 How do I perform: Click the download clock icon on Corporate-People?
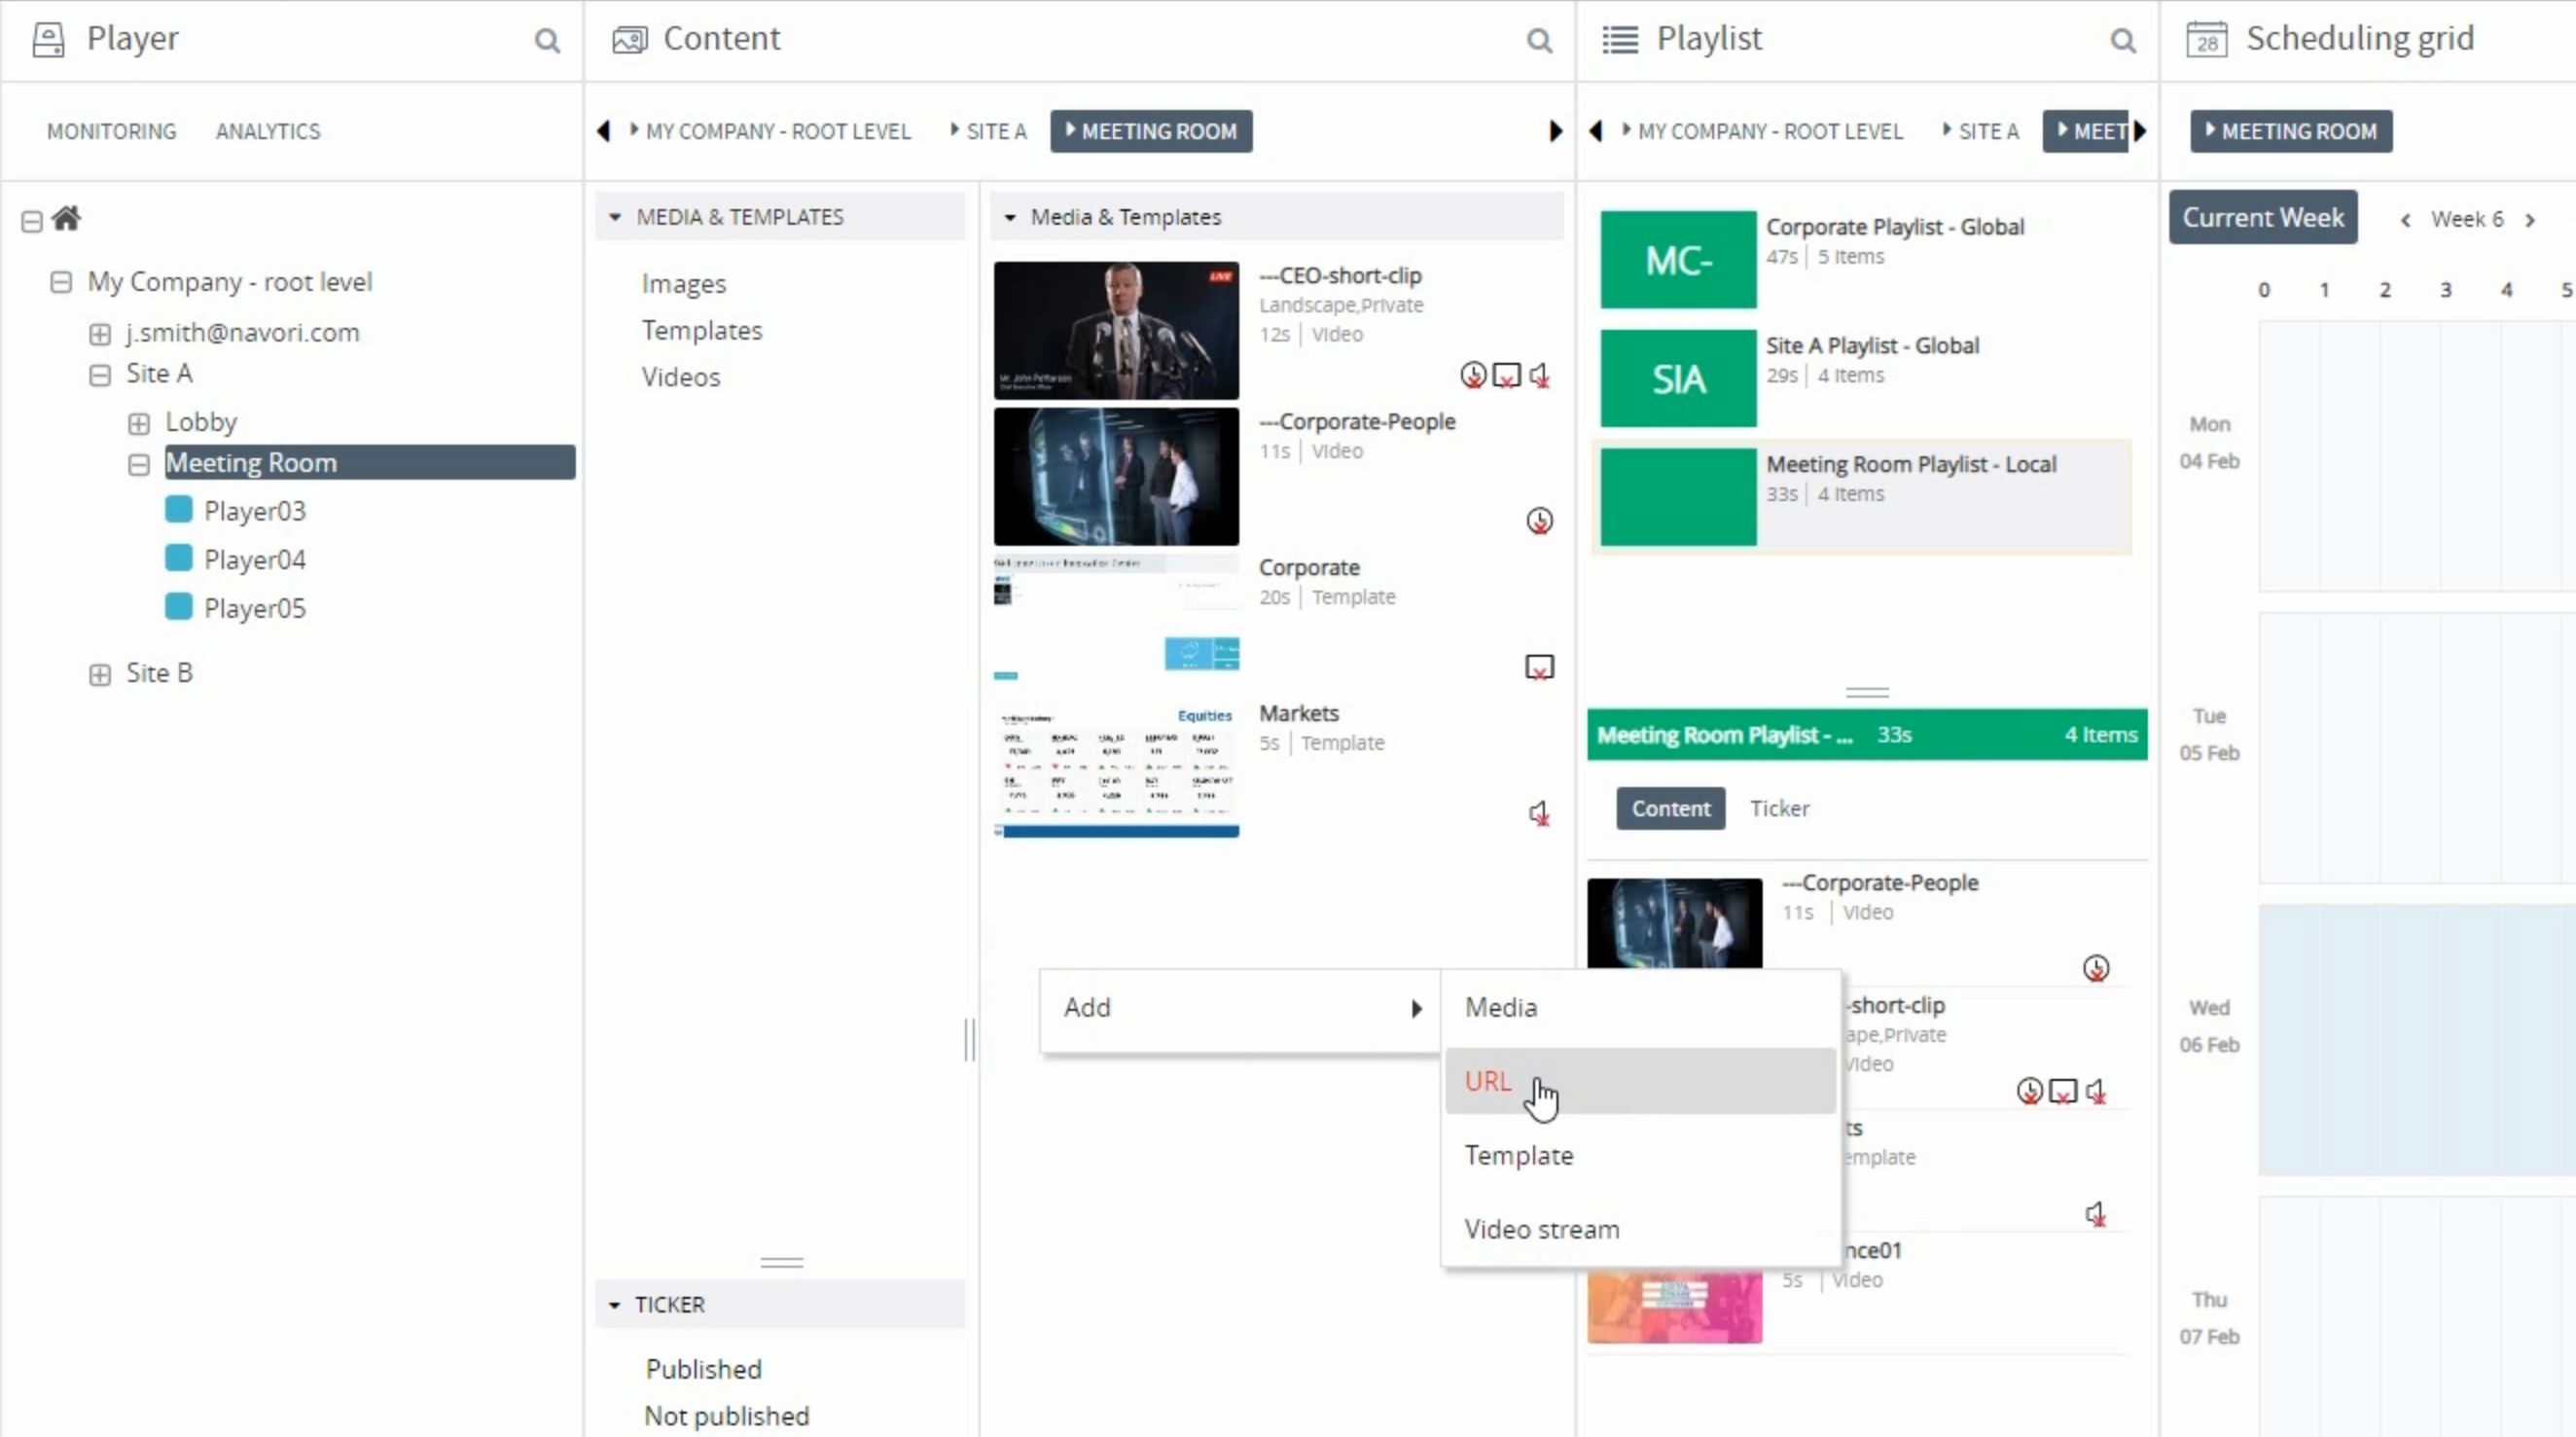coord(1539,520)
